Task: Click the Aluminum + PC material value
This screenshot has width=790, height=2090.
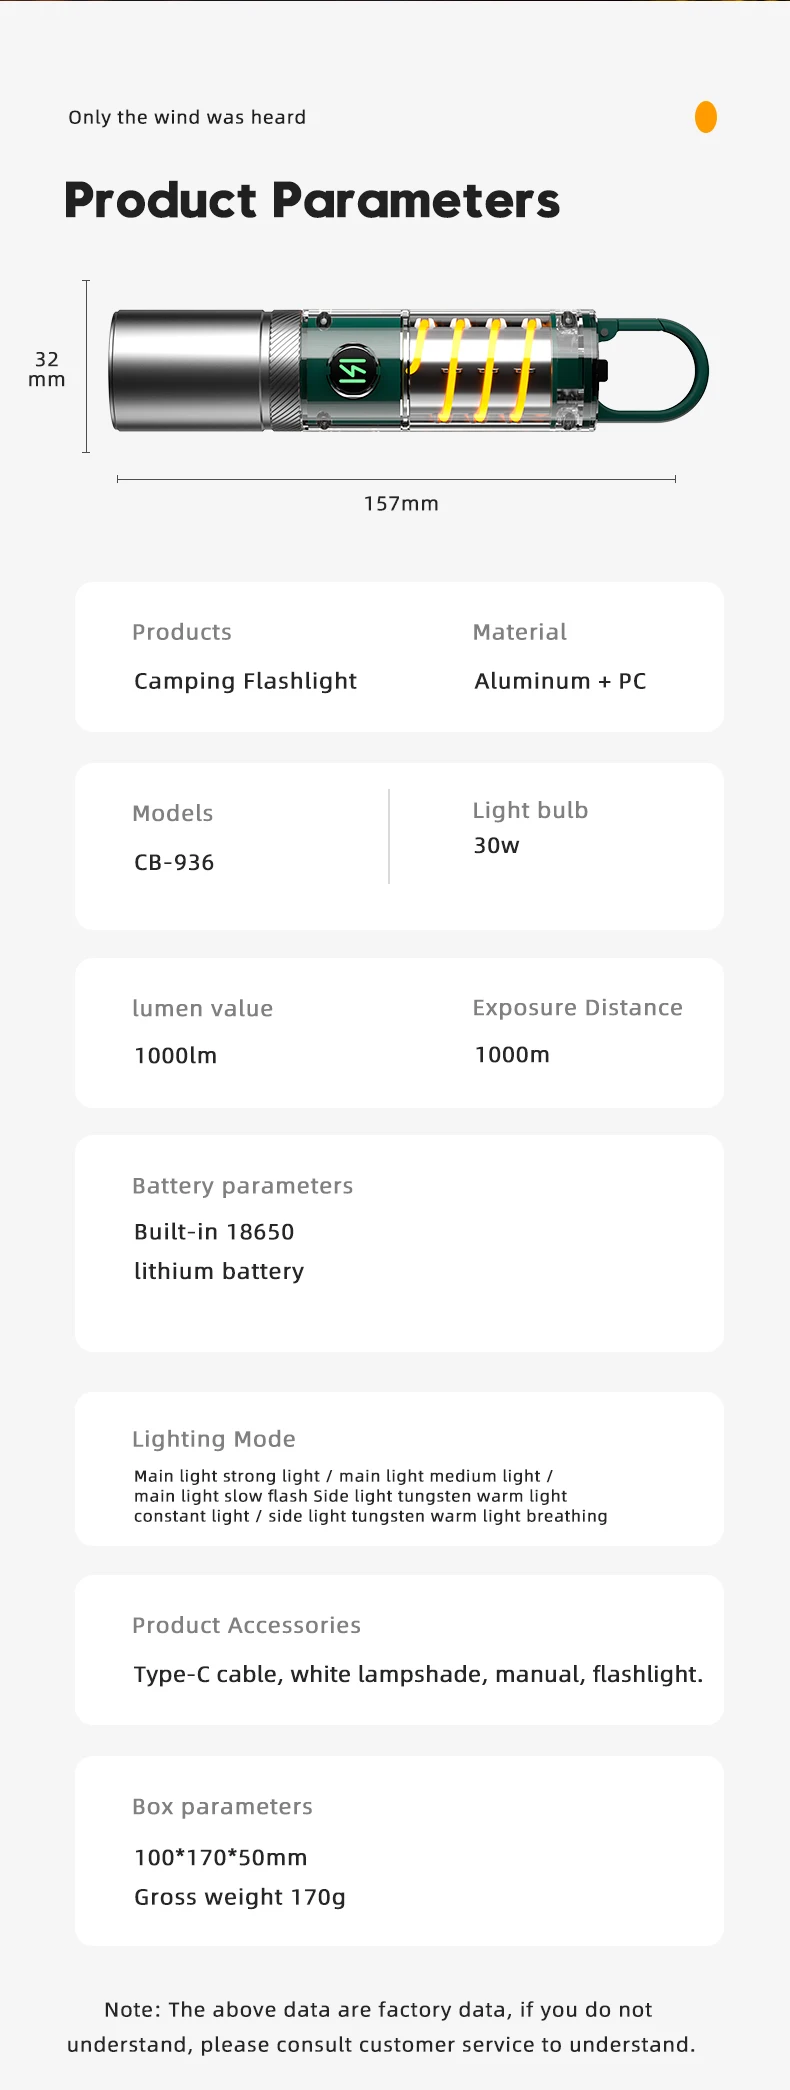Action: pyautogui.click(x=560, y=681)
